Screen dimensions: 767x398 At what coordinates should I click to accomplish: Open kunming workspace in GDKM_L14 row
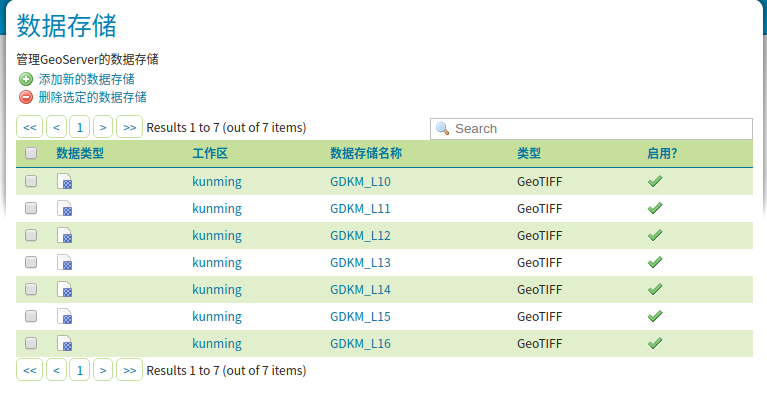click(217, 289)
